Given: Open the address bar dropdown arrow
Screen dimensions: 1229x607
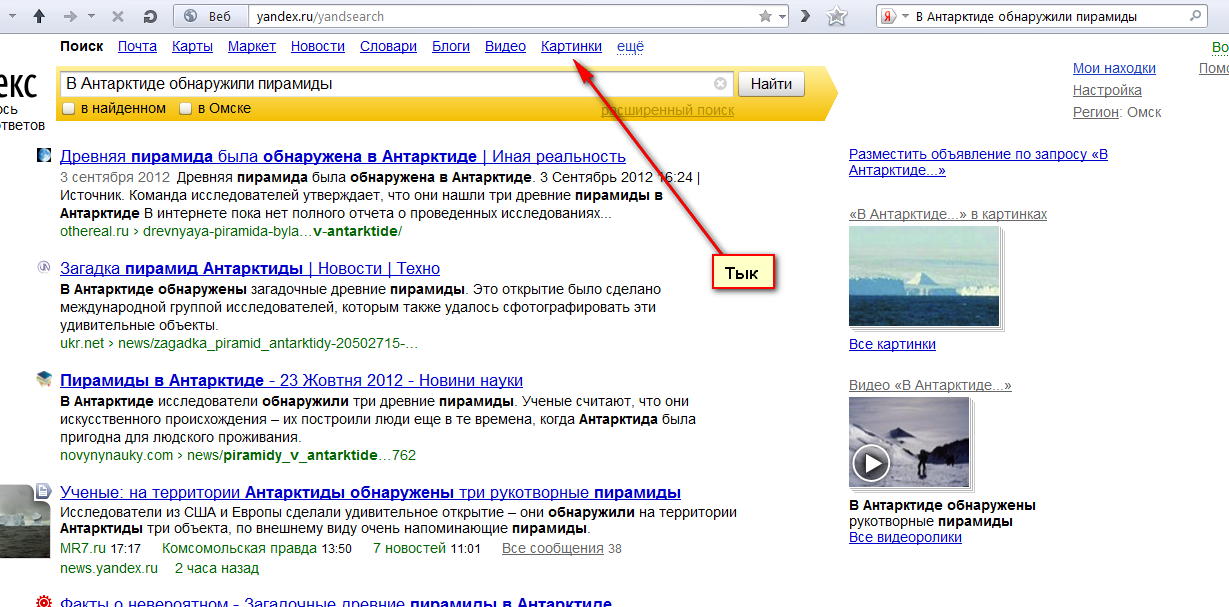Looking at the screenshot, I should pyautogui.click(x=781, y=16).
